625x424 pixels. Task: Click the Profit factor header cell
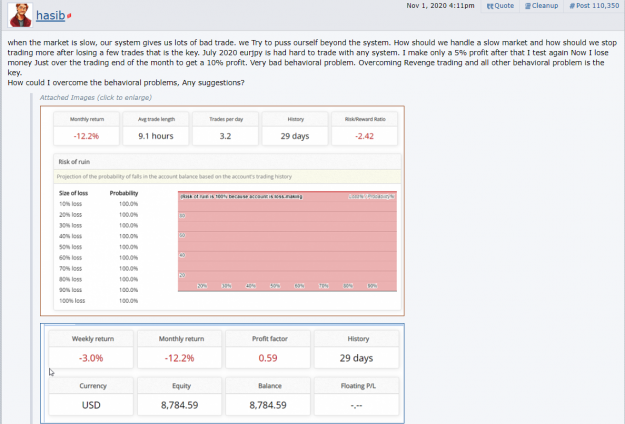click(x=269, y=339)
